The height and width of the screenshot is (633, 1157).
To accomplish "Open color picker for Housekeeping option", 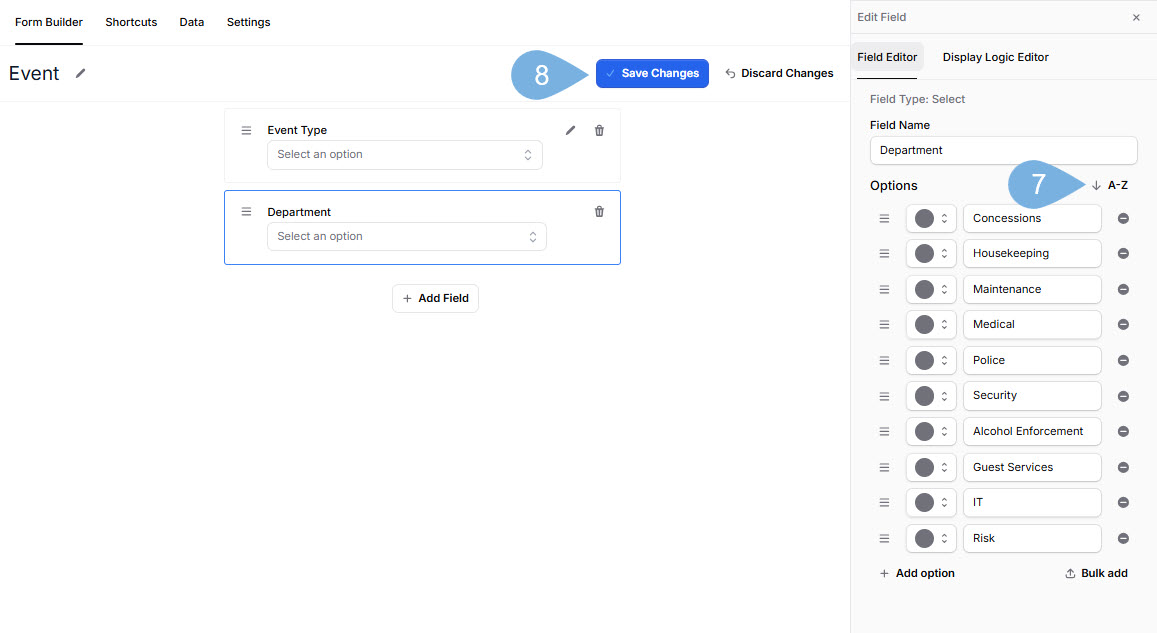I will pos(931,254).
